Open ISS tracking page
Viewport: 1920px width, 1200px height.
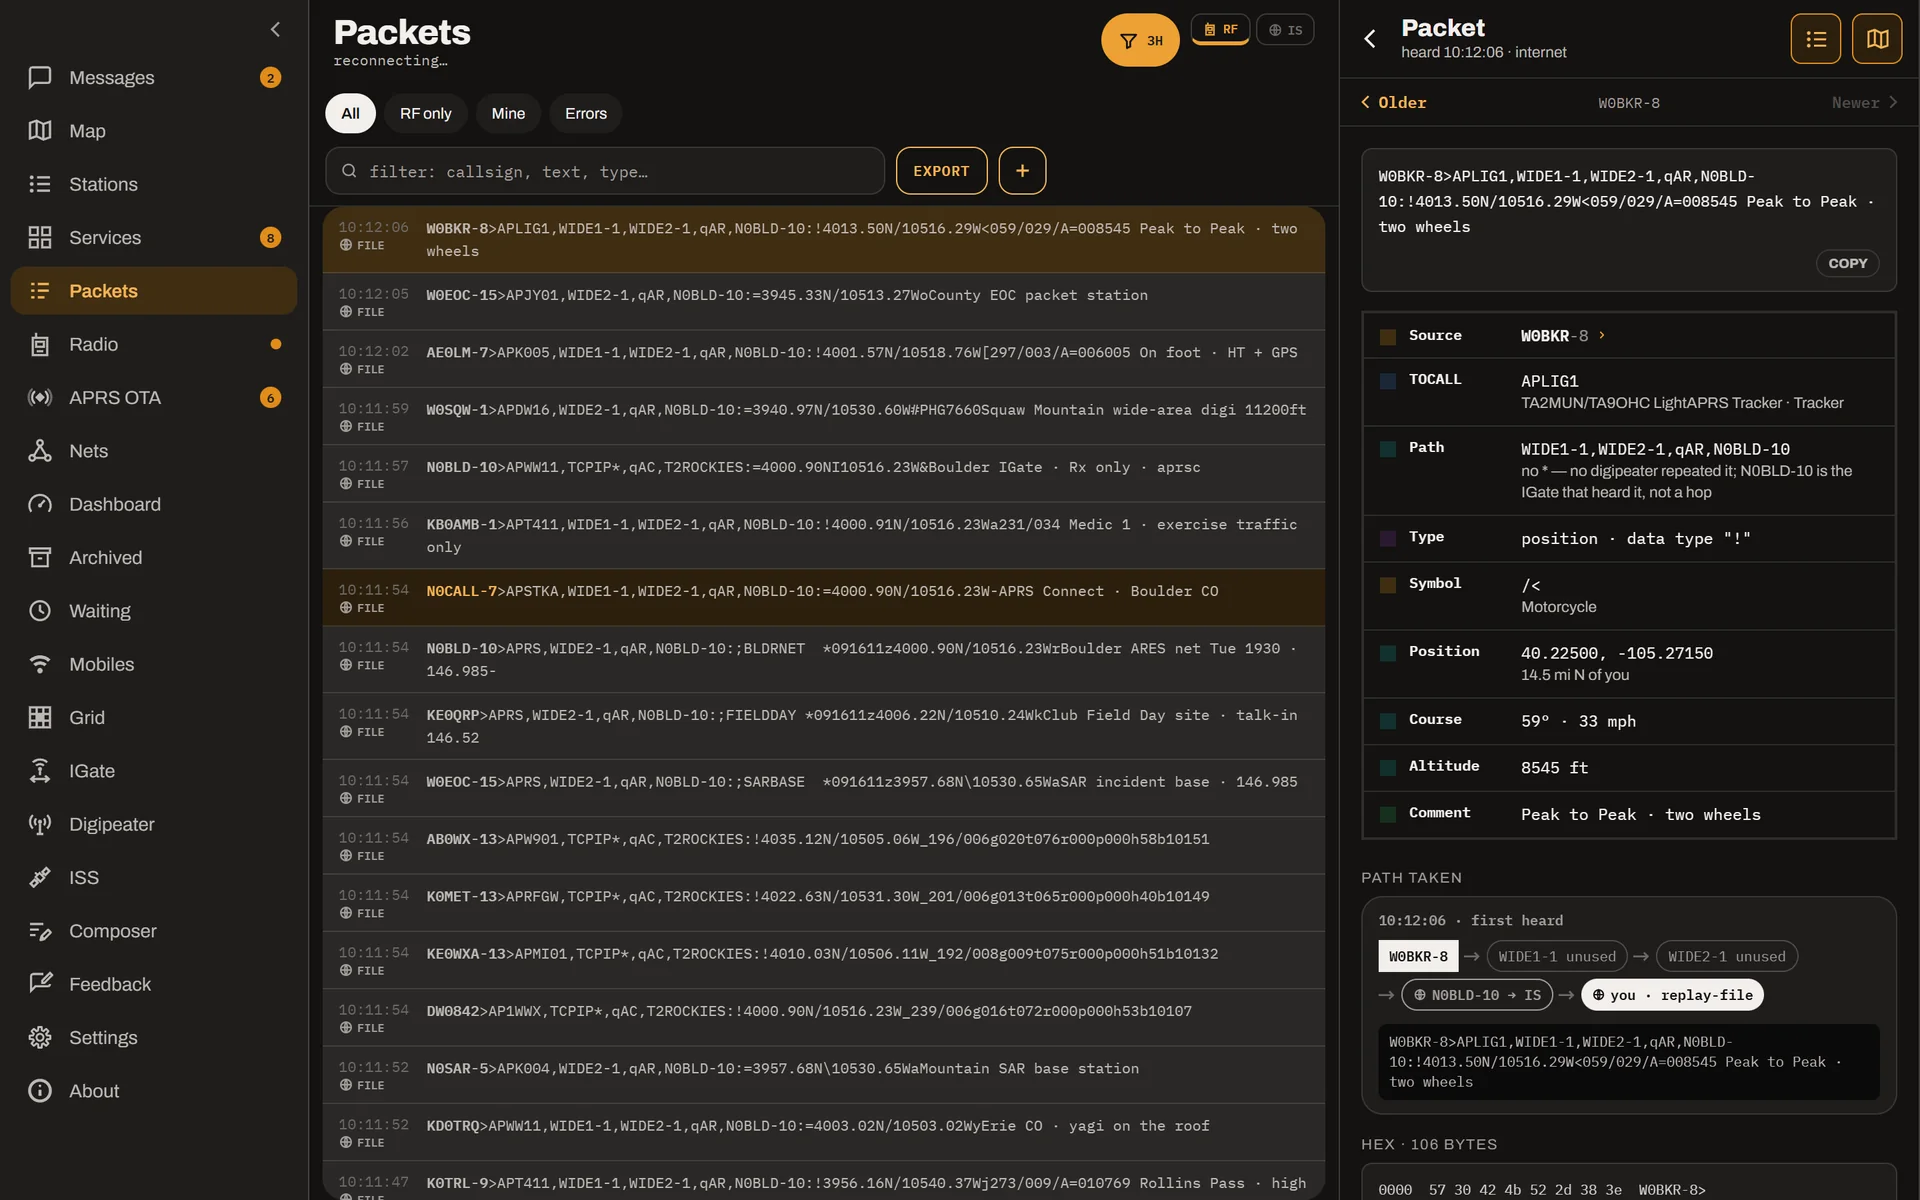(x=153, y=878)
